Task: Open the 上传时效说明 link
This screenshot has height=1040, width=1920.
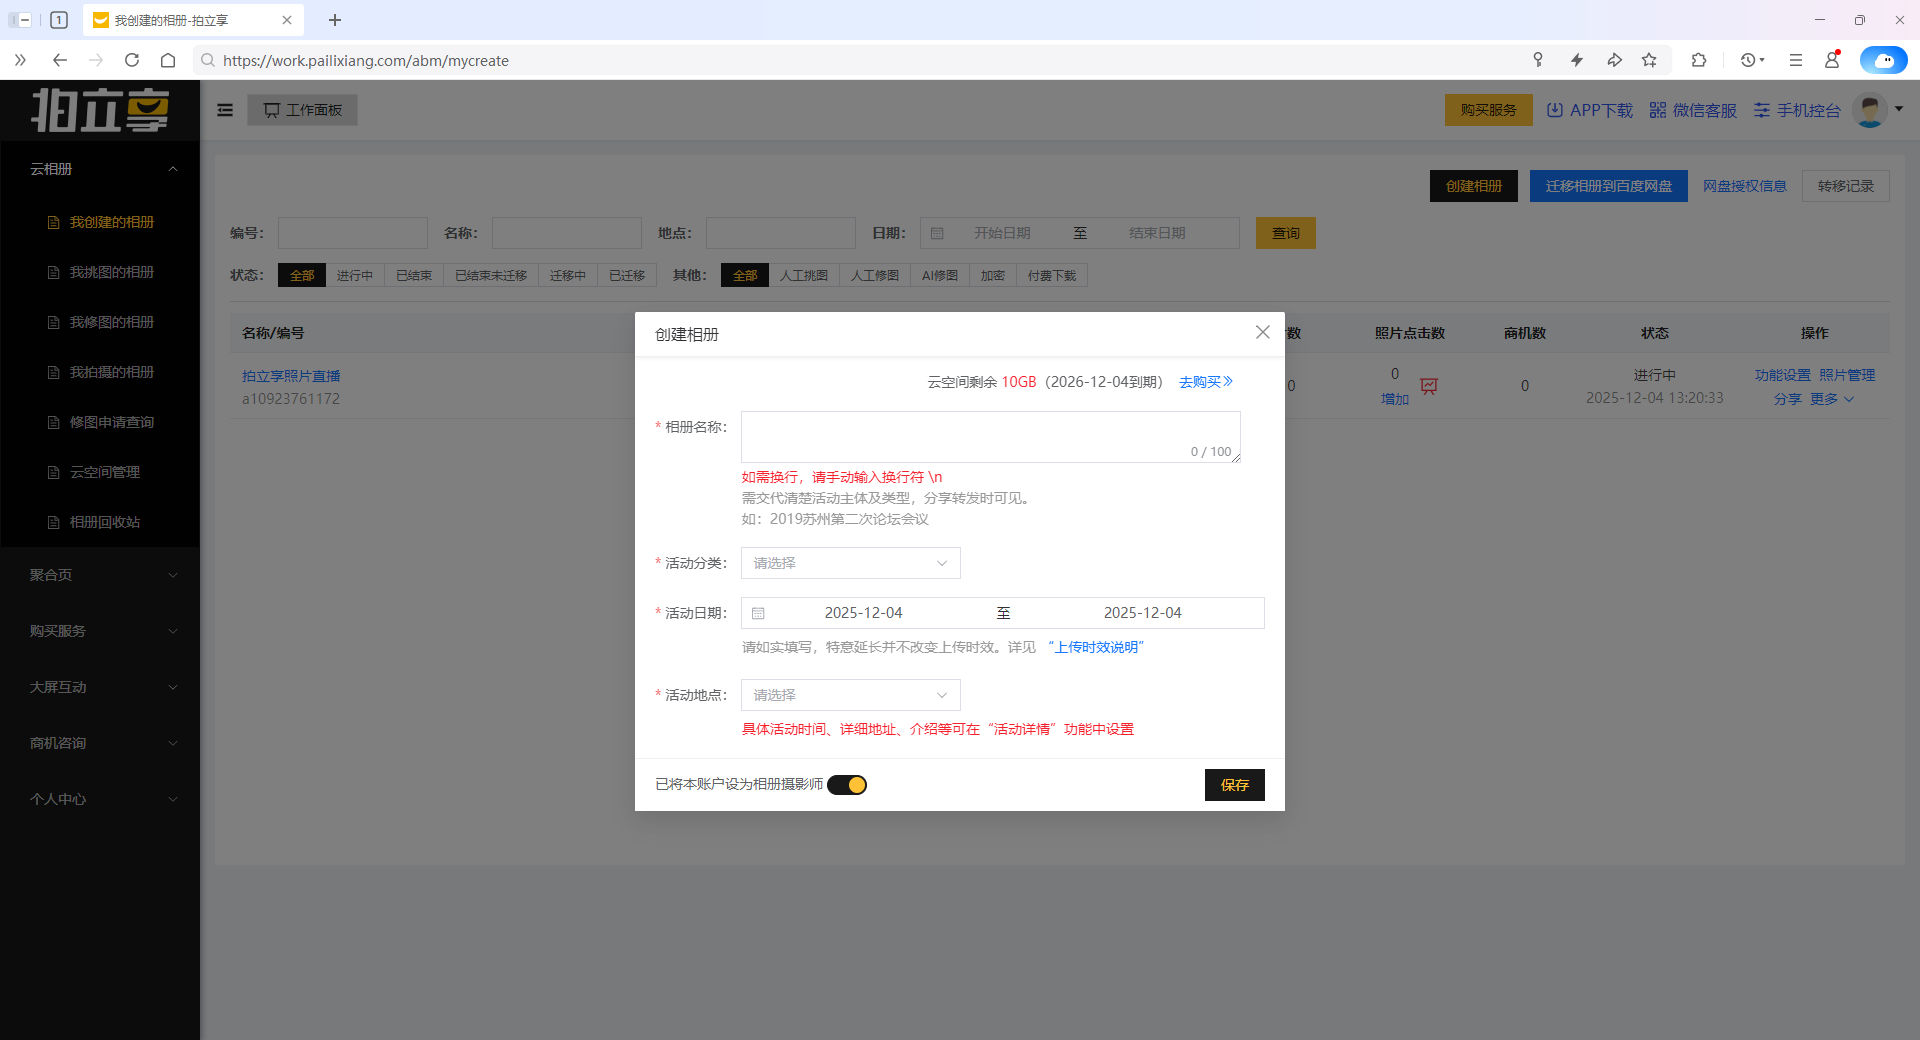Action: click(1097, 647)
